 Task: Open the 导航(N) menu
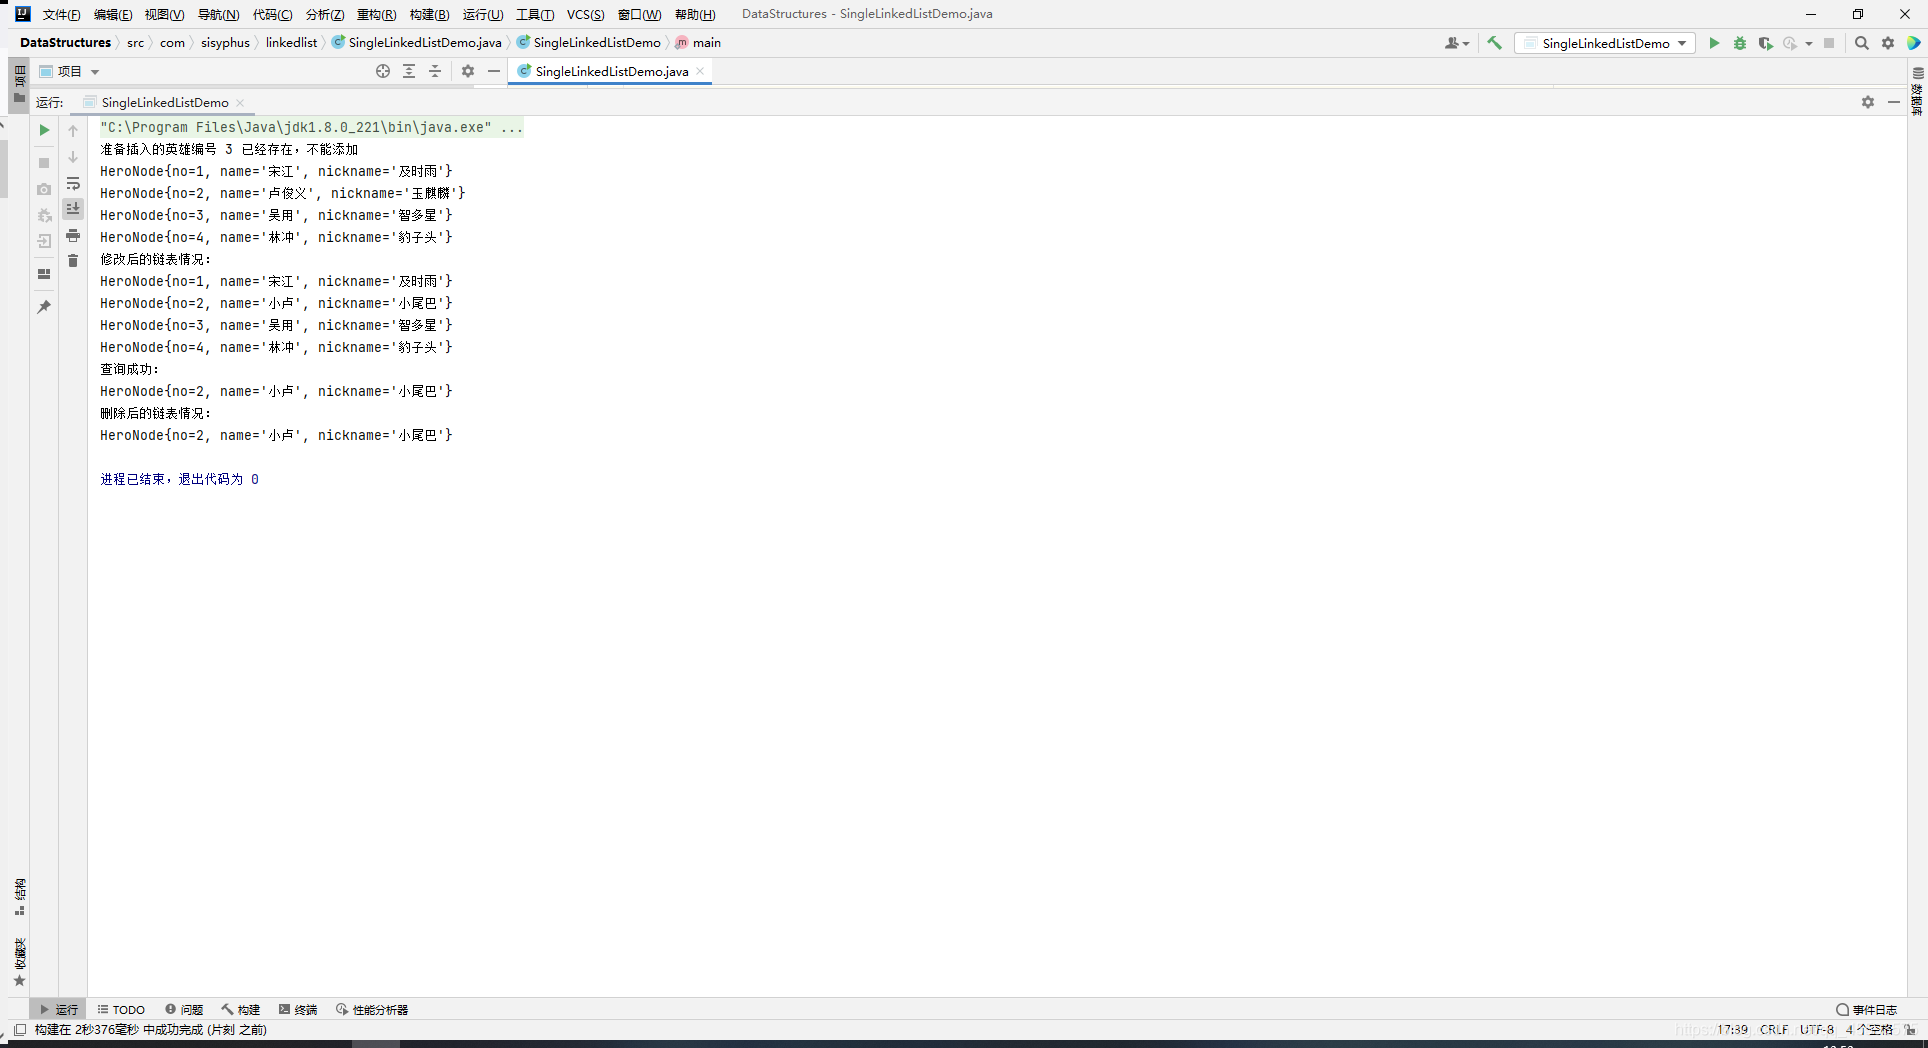[218, 14]
